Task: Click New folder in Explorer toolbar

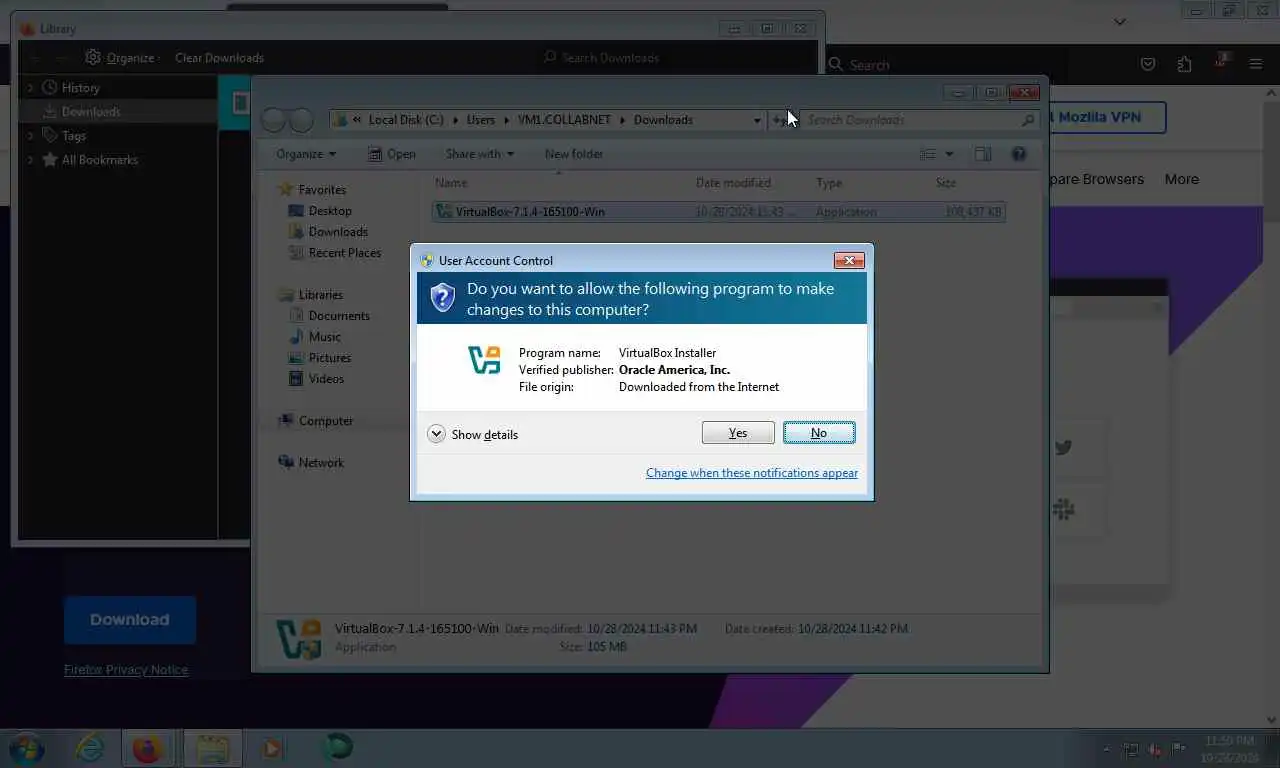Action: click(x=574, y=154)
